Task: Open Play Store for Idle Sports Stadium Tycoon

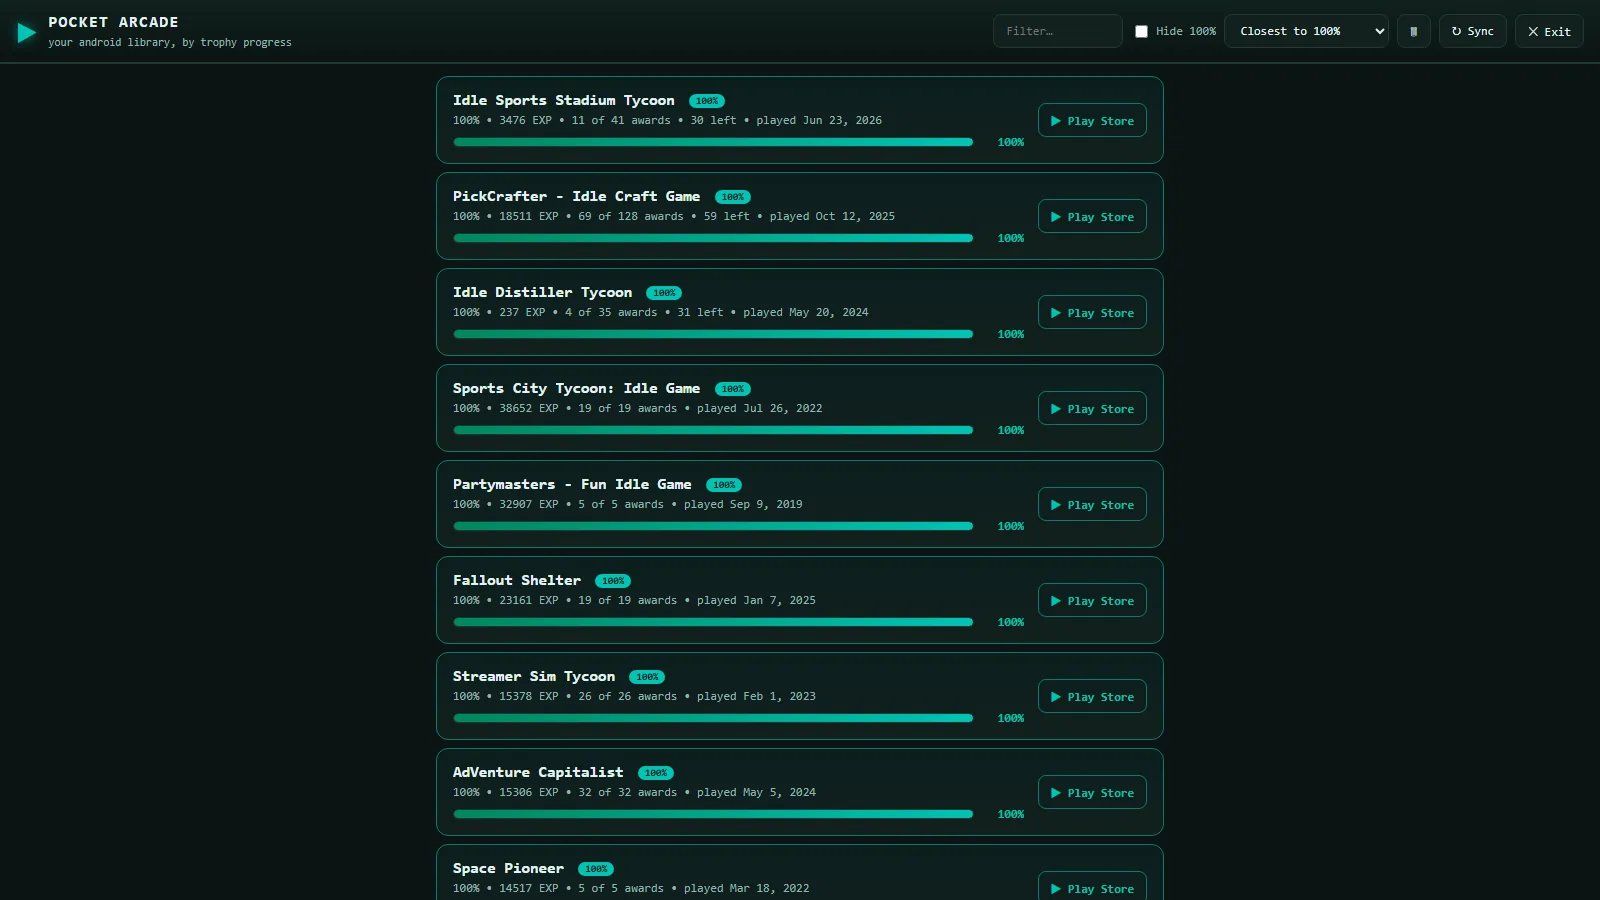Action: point(1092,120)
